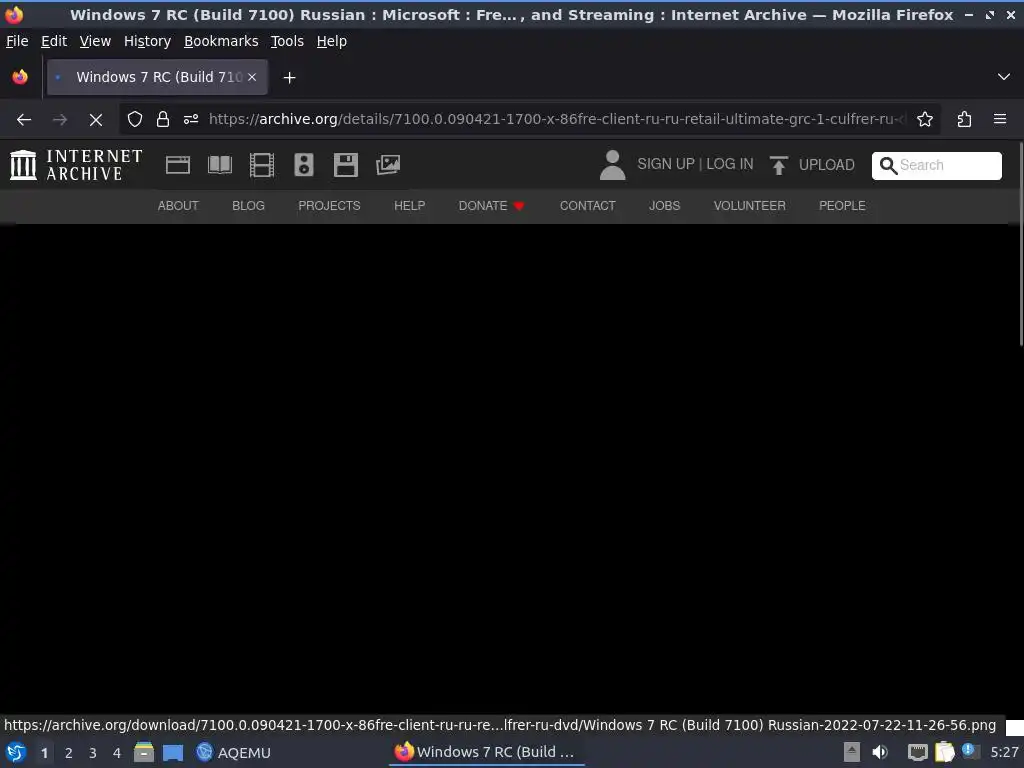
Task: Close the Windows 7 RC tab
Action: pos(252,77)
